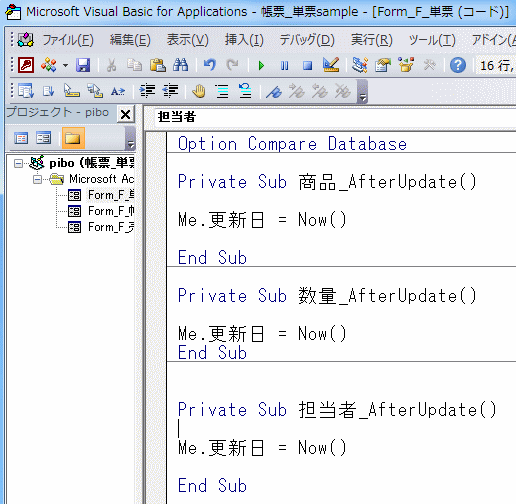Click the Insert Module icon

(x=49, y=65)
